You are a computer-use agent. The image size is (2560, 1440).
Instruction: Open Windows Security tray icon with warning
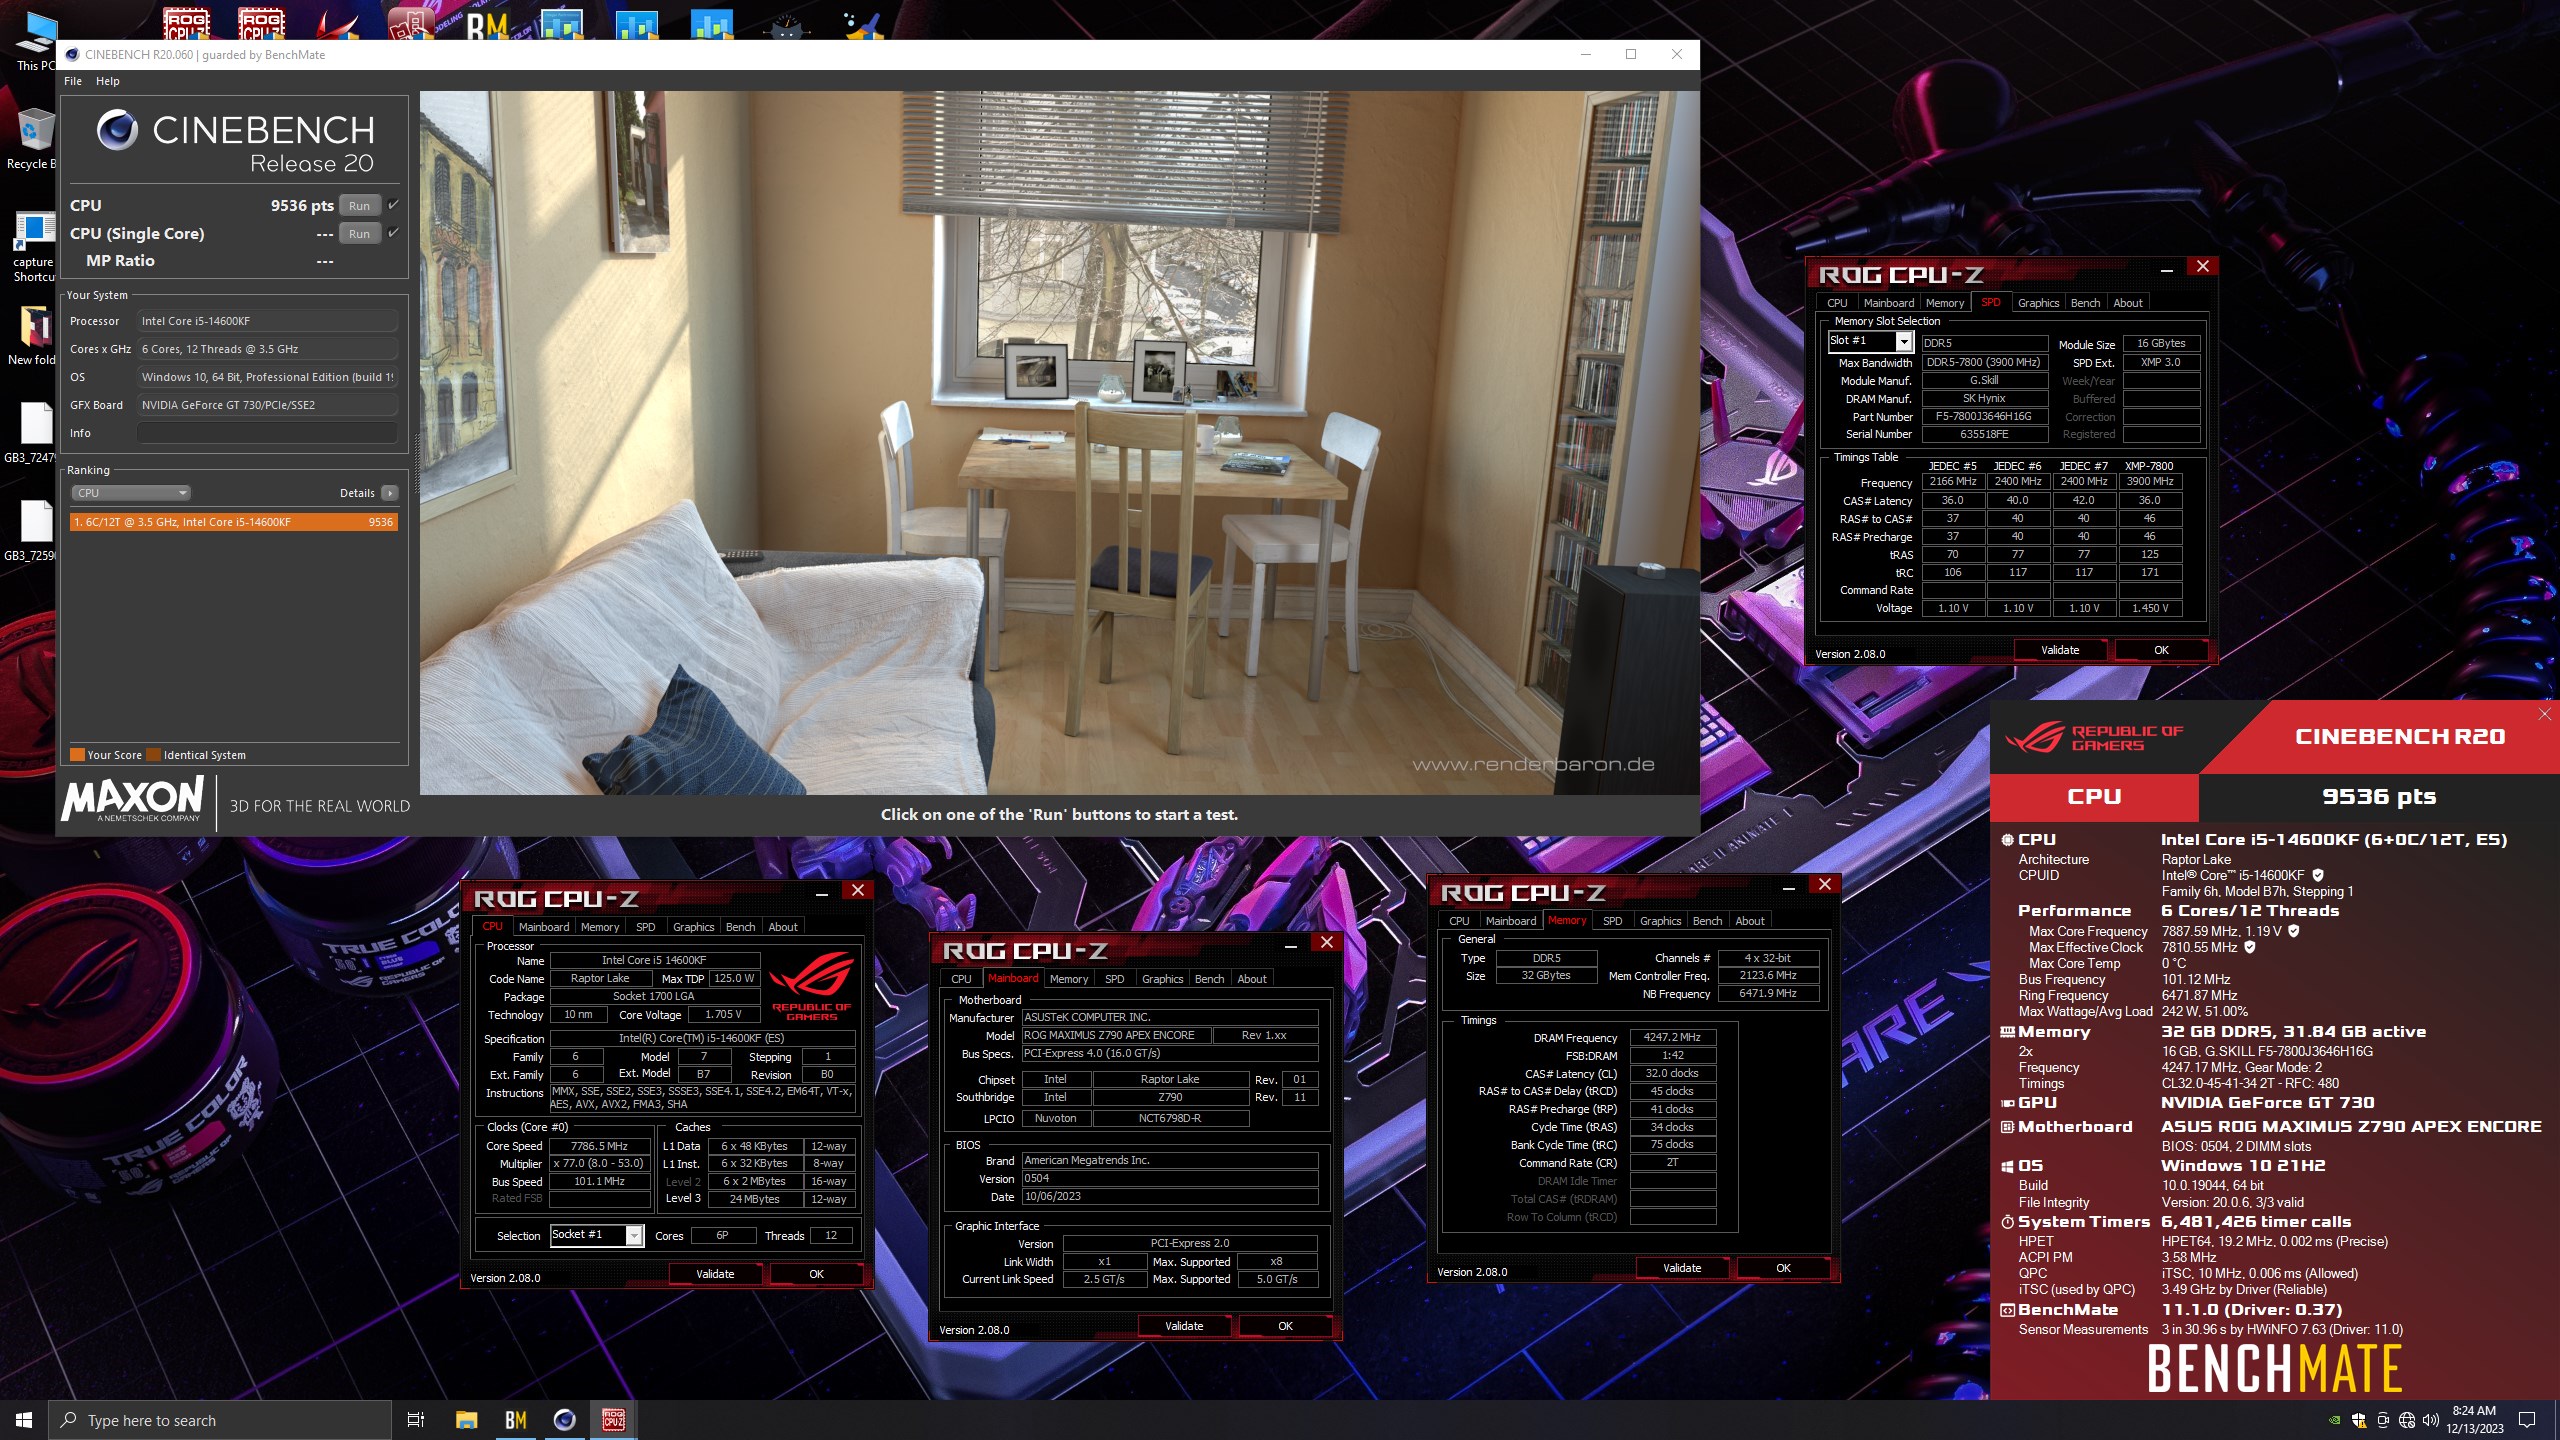coord(2359,1420)
